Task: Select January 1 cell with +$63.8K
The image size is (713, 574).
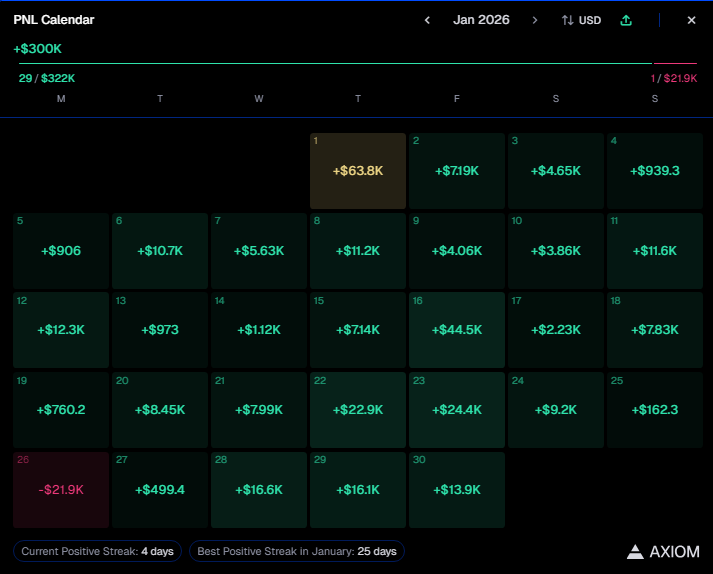Action: click(358, 171)
